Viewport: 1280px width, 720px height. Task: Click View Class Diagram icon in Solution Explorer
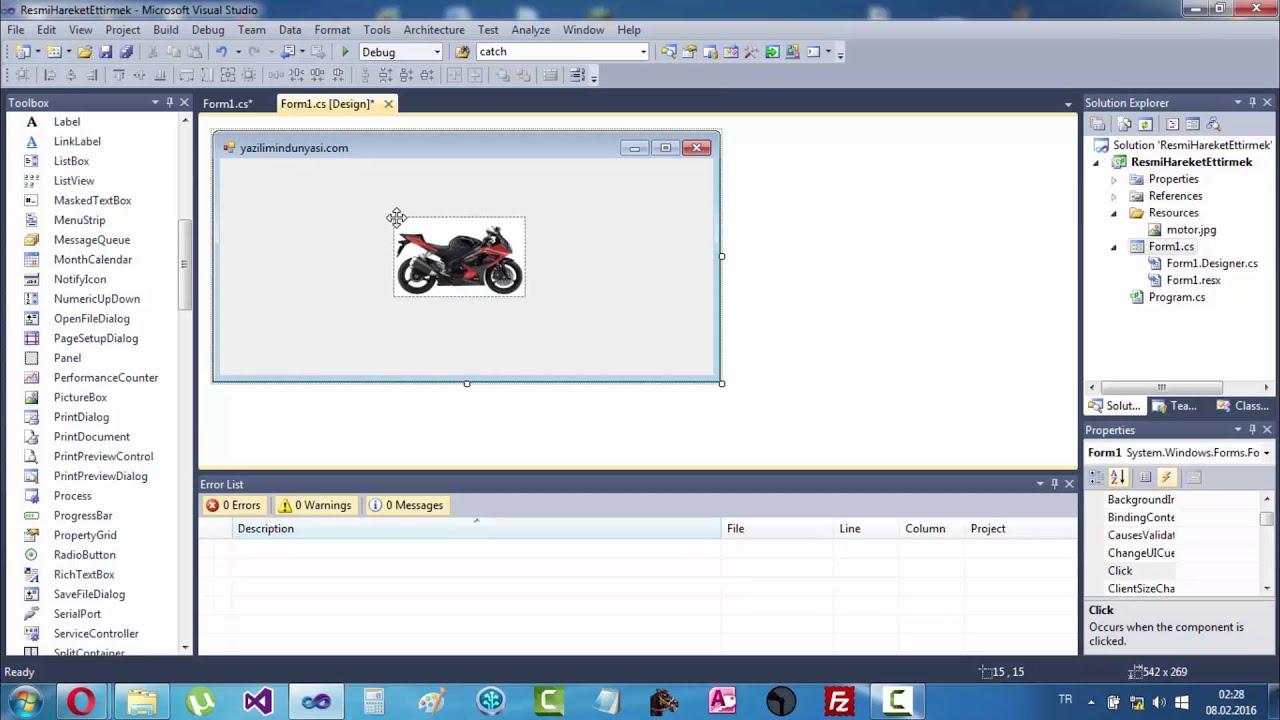(1213, 124)
